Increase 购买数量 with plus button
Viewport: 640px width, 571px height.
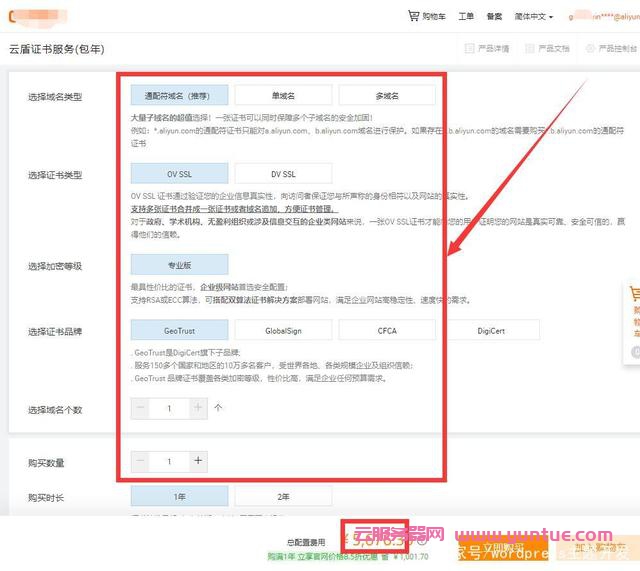[198, 461]
